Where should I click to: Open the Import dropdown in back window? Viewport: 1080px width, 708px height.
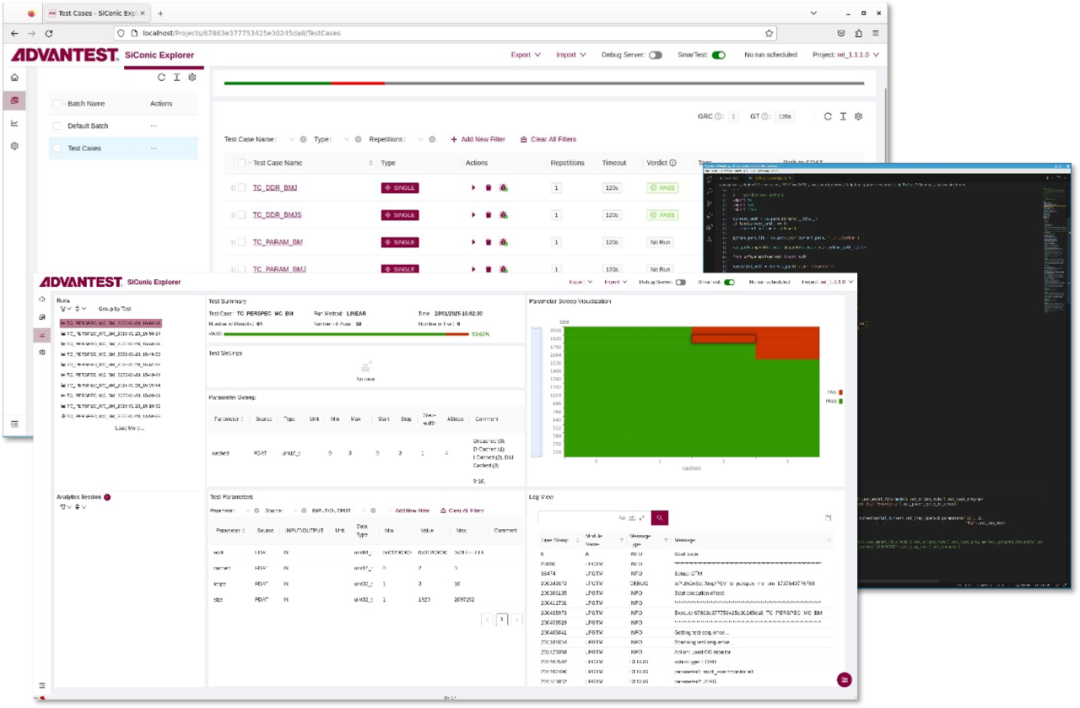(571, 55)
